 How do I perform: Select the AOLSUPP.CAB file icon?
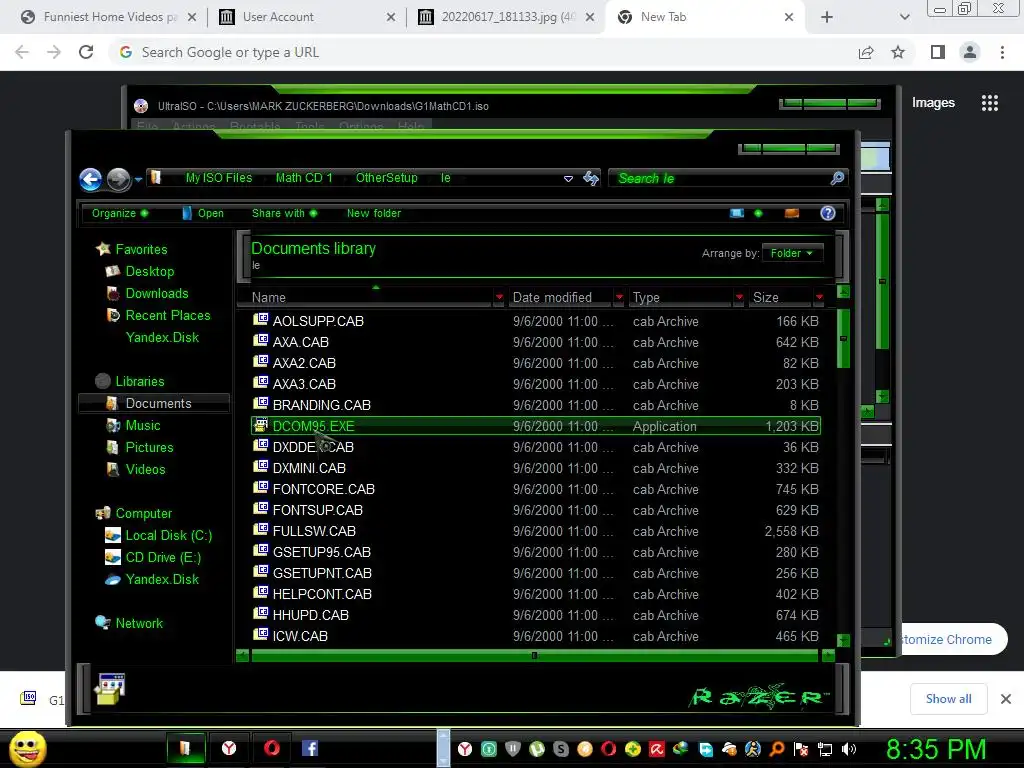pyautogui.click(x=261, y=320)
